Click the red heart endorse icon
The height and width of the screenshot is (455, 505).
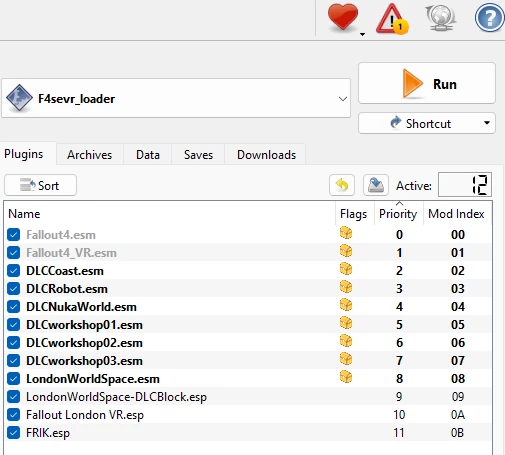click(343, 18)
